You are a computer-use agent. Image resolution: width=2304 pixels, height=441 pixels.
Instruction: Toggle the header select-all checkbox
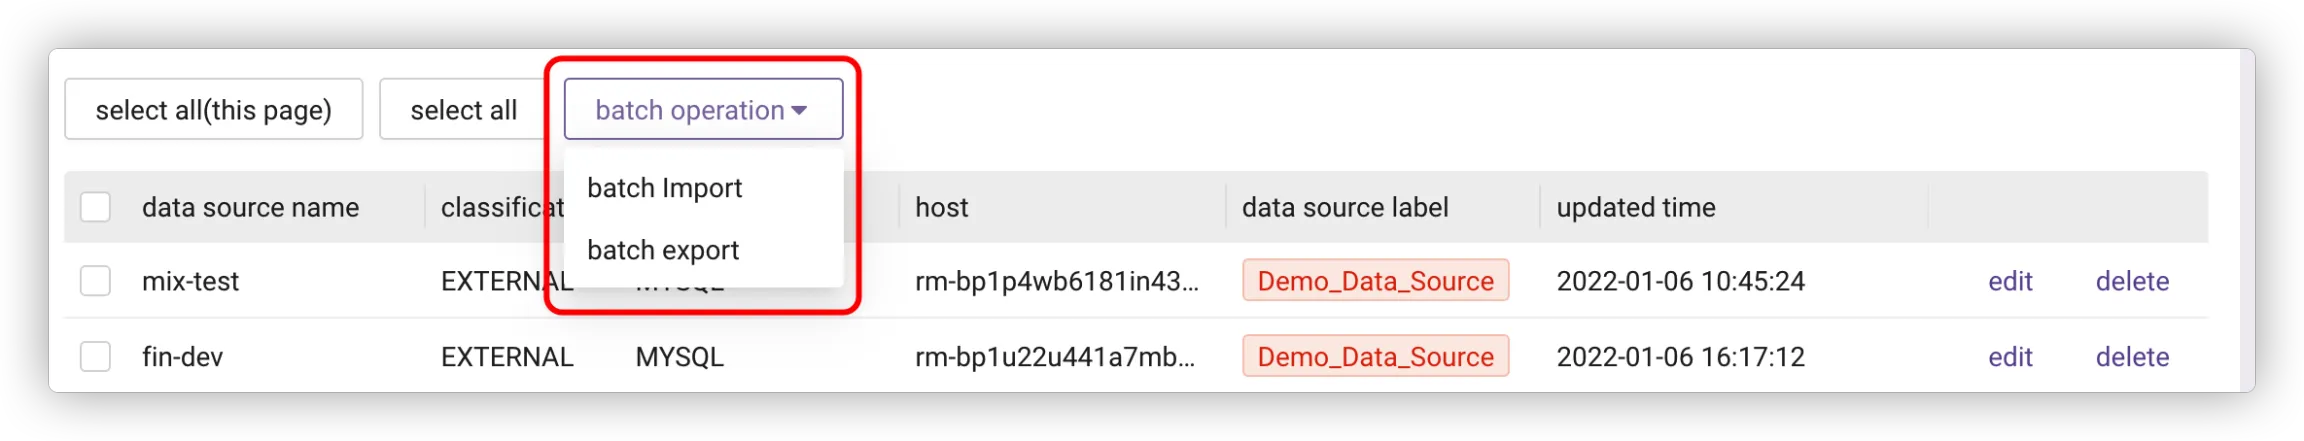pyautogui.click(x=95, y=207)
